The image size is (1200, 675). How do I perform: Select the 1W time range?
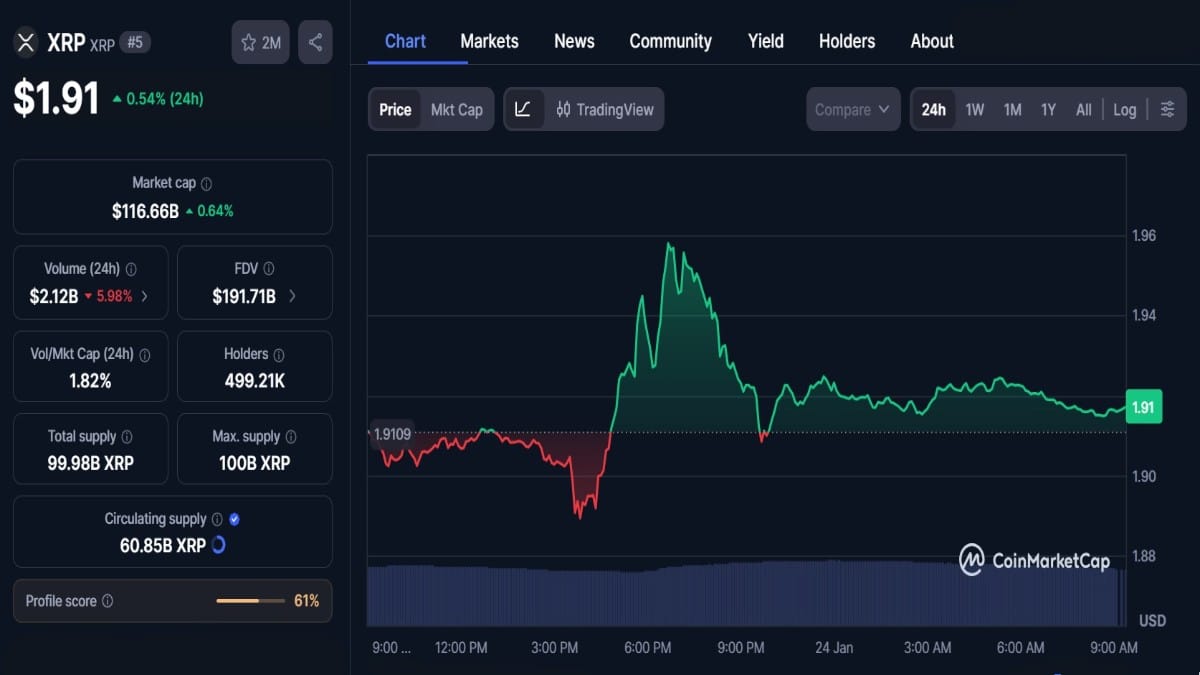[975, 110]
